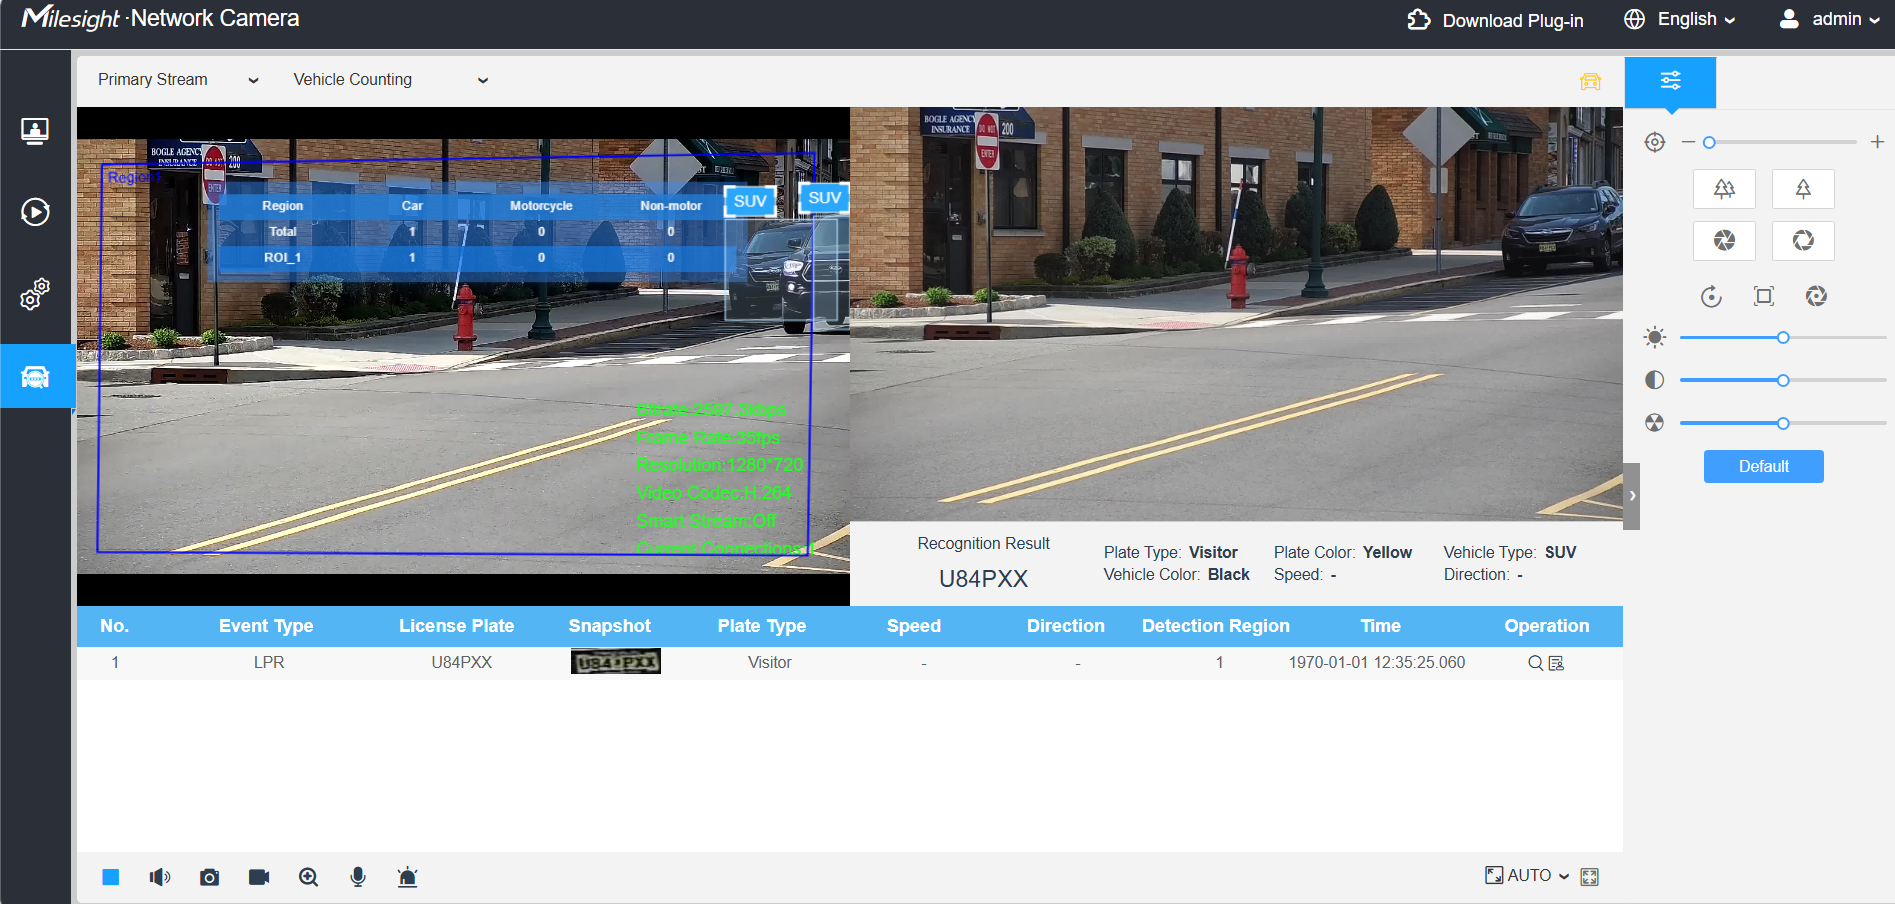1895x904 pixels.
Task: Enable digital zoom magnifier icon
Action: (308, 877)
